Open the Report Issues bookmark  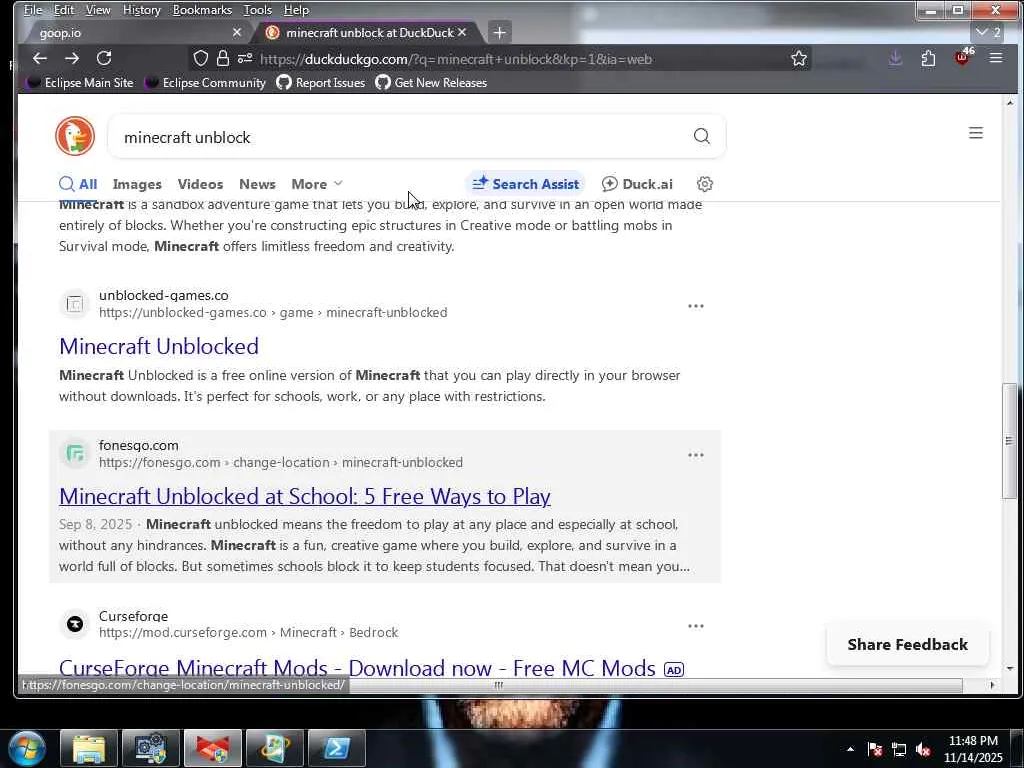click(321, 83)
